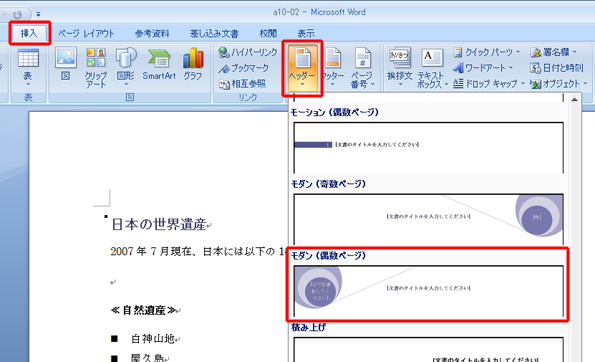Open ドロップ キャップ options
The width and height of the screenshot is (595, 362).
[490, 83]
